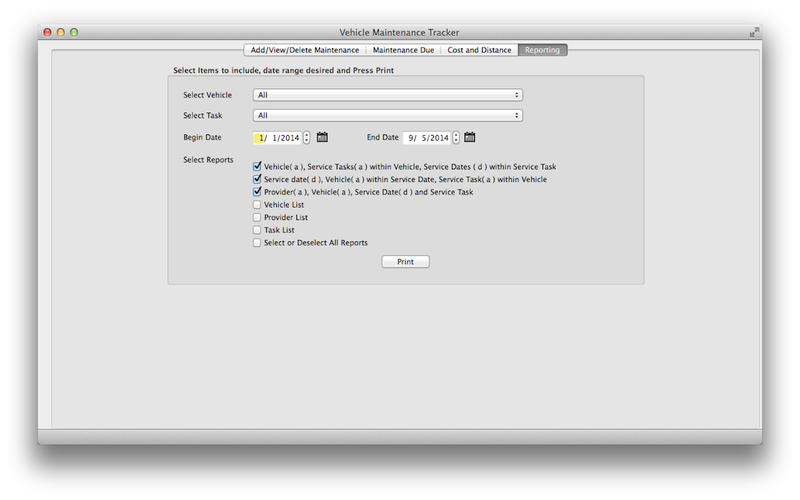This screenshot has width=800, height=500.
Task: Click the Begin Date stepper arrows
Action: coord(306,138)
